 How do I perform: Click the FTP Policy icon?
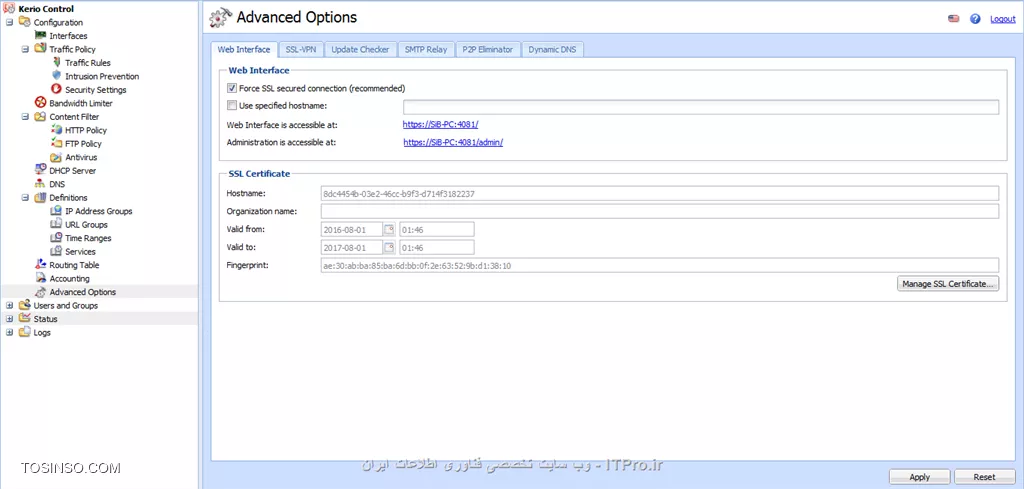(56, 144)
